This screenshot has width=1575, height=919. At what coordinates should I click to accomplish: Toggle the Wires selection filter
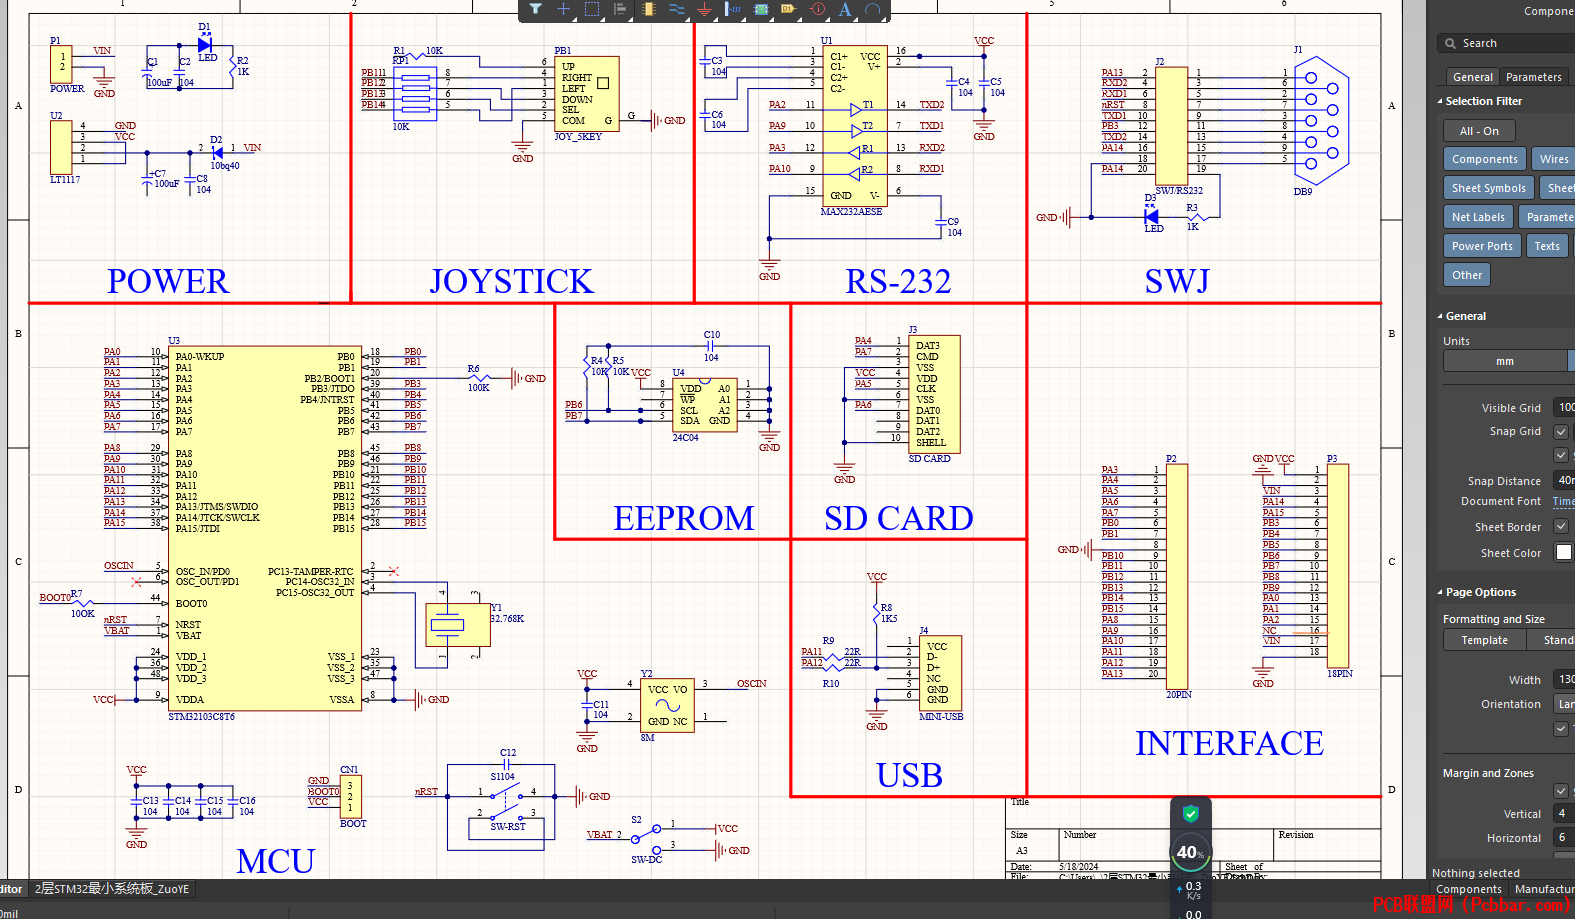tap(1553, 159)
